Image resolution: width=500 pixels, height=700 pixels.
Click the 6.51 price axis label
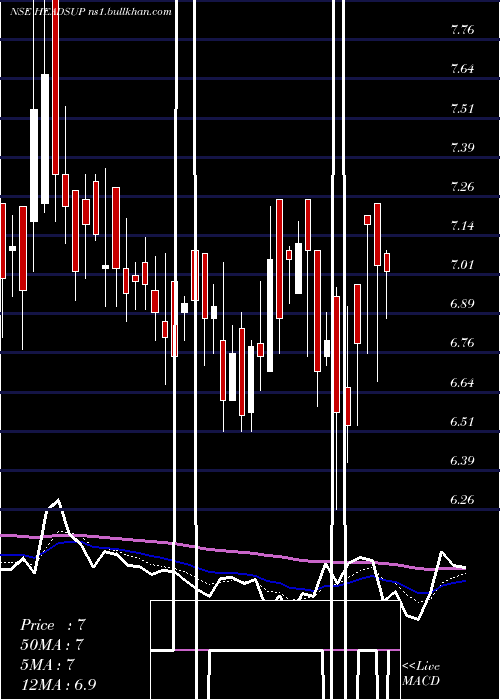point(462,421)
